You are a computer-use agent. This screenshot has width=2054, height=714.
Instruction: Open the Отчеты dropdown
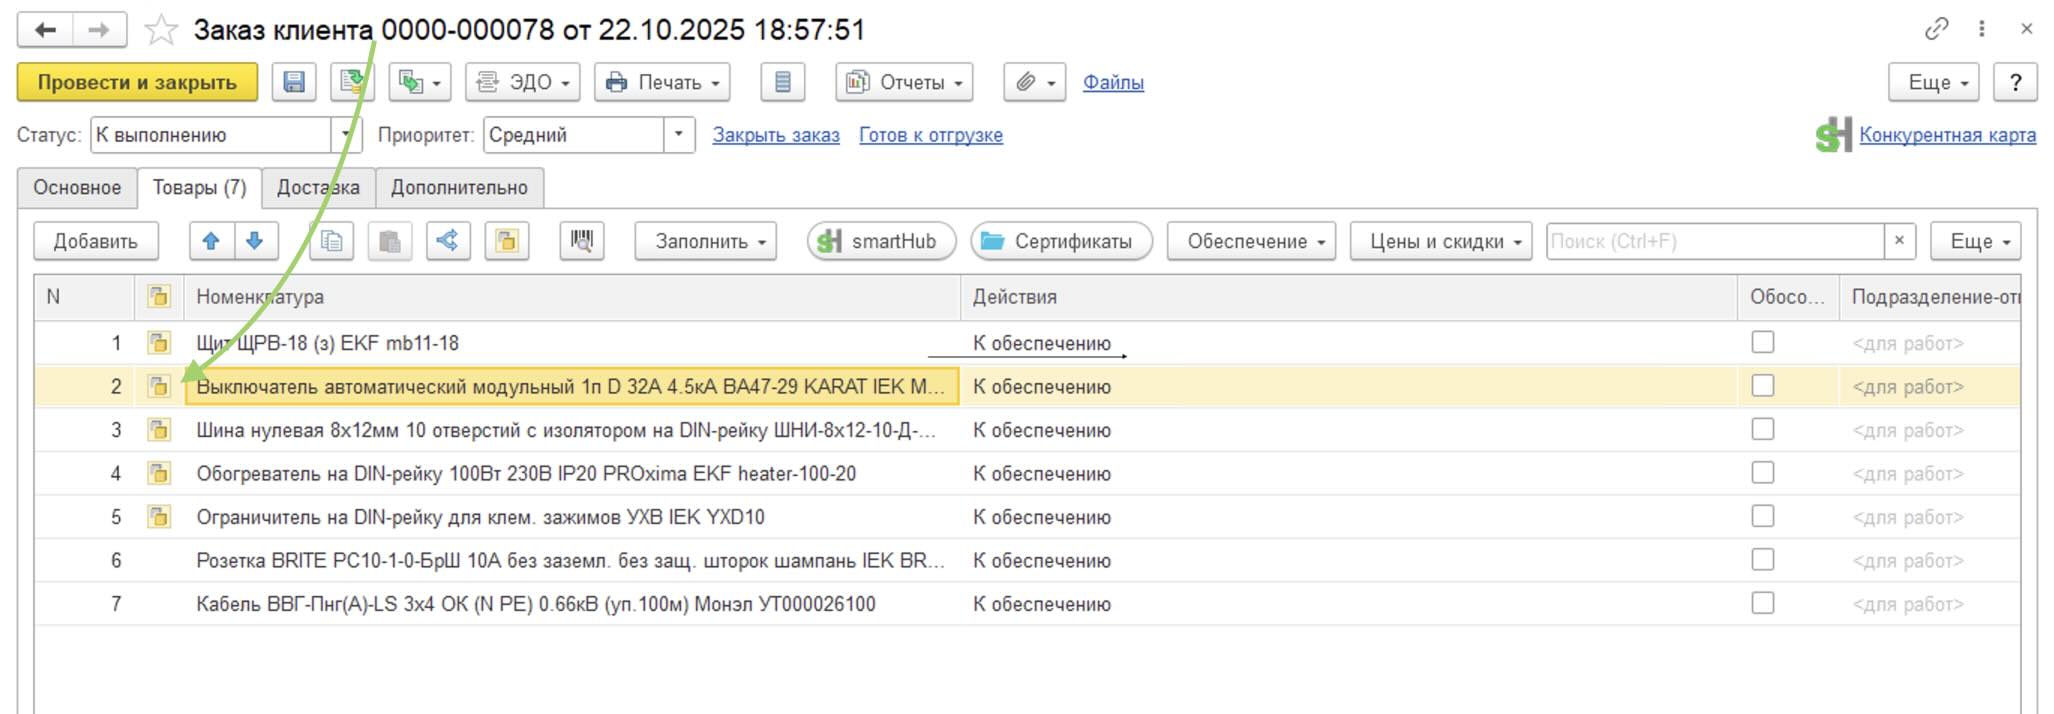click(904, 82)
